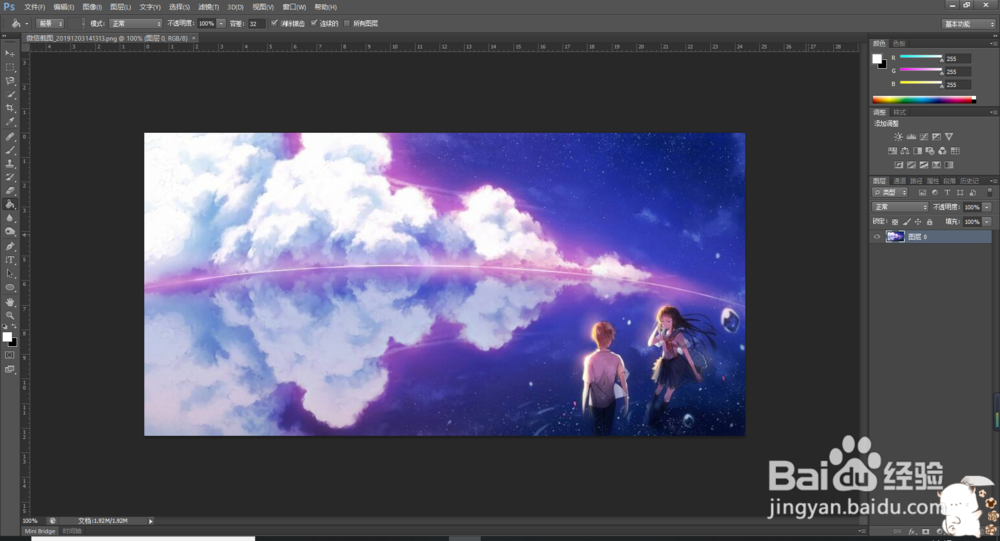
Task: Toggle lock all padlock icon
Action: pos(929,222)
